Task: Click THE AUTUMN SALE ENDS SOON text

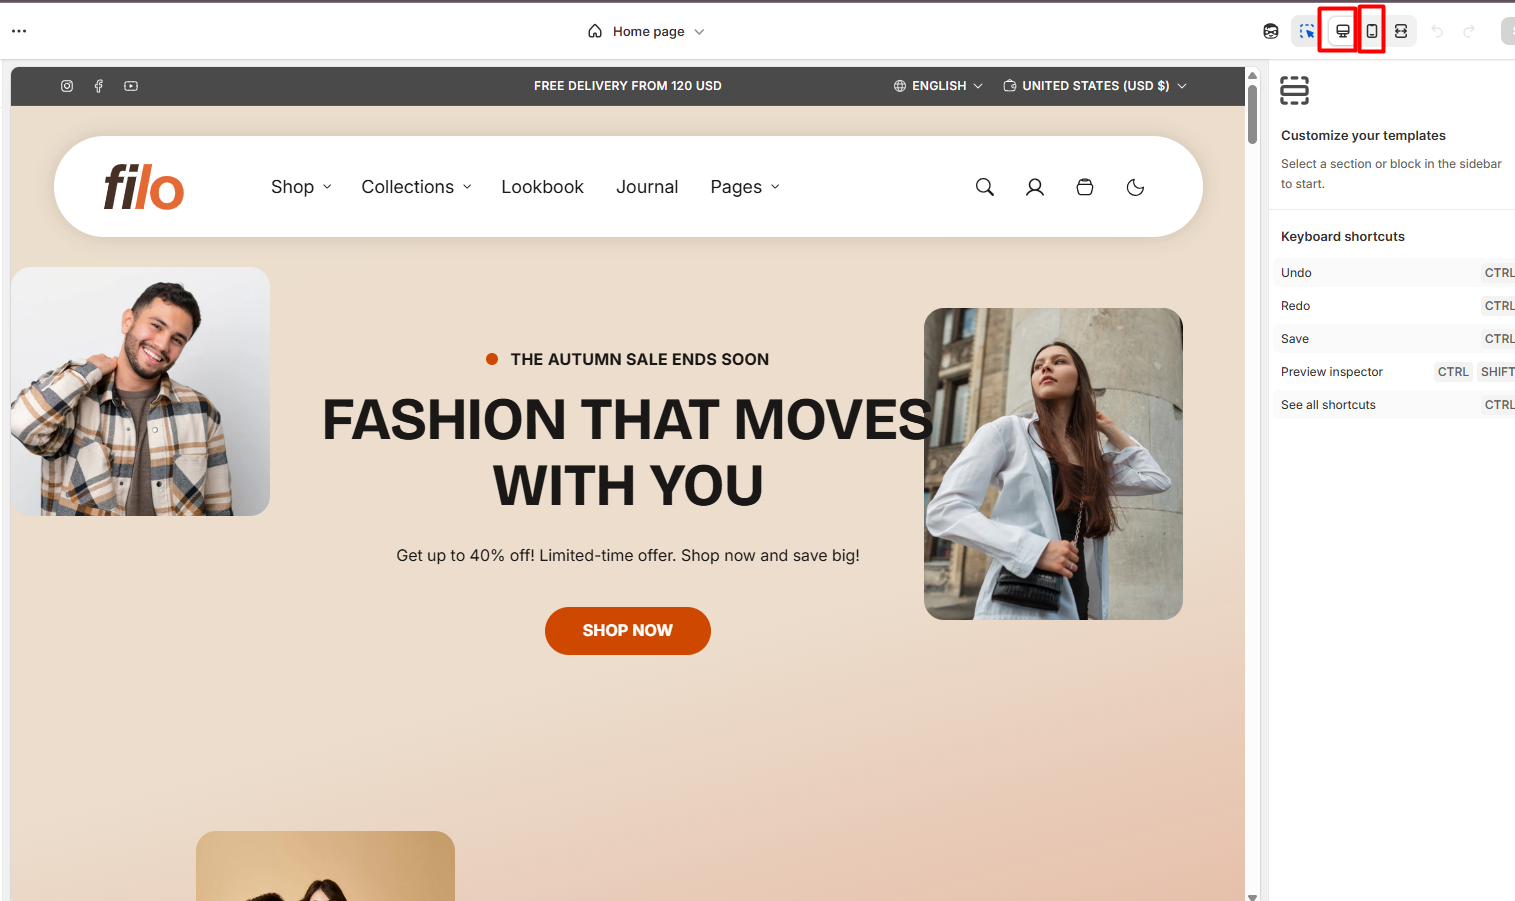Action: coord(639,359)
